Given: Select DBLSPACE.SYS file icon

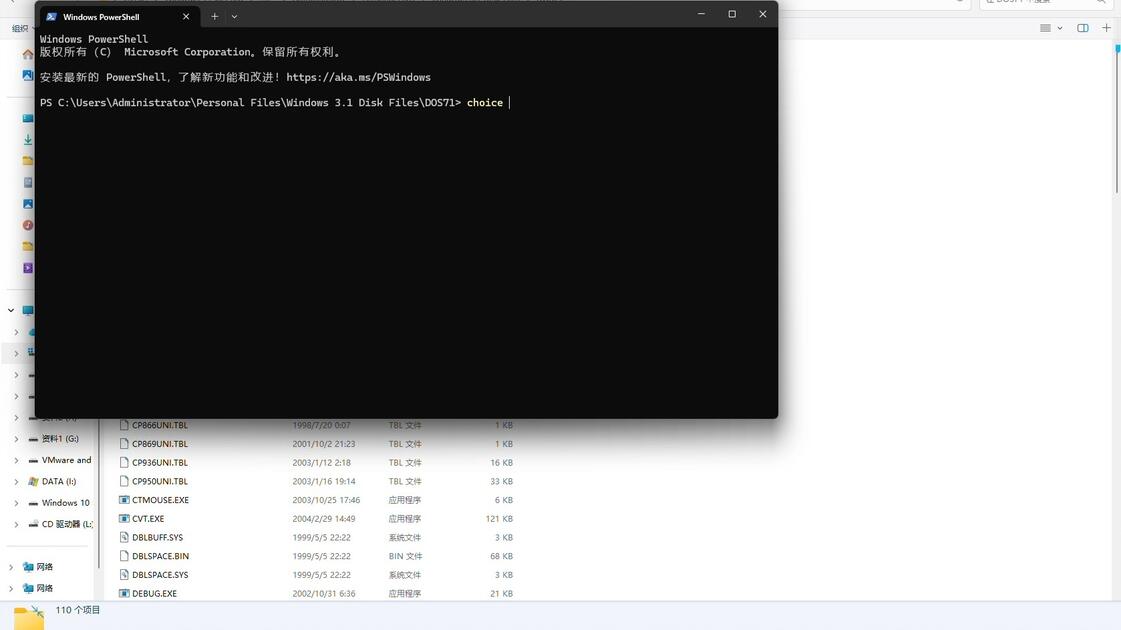Looking at the screenshot, I should click(124, 574).
